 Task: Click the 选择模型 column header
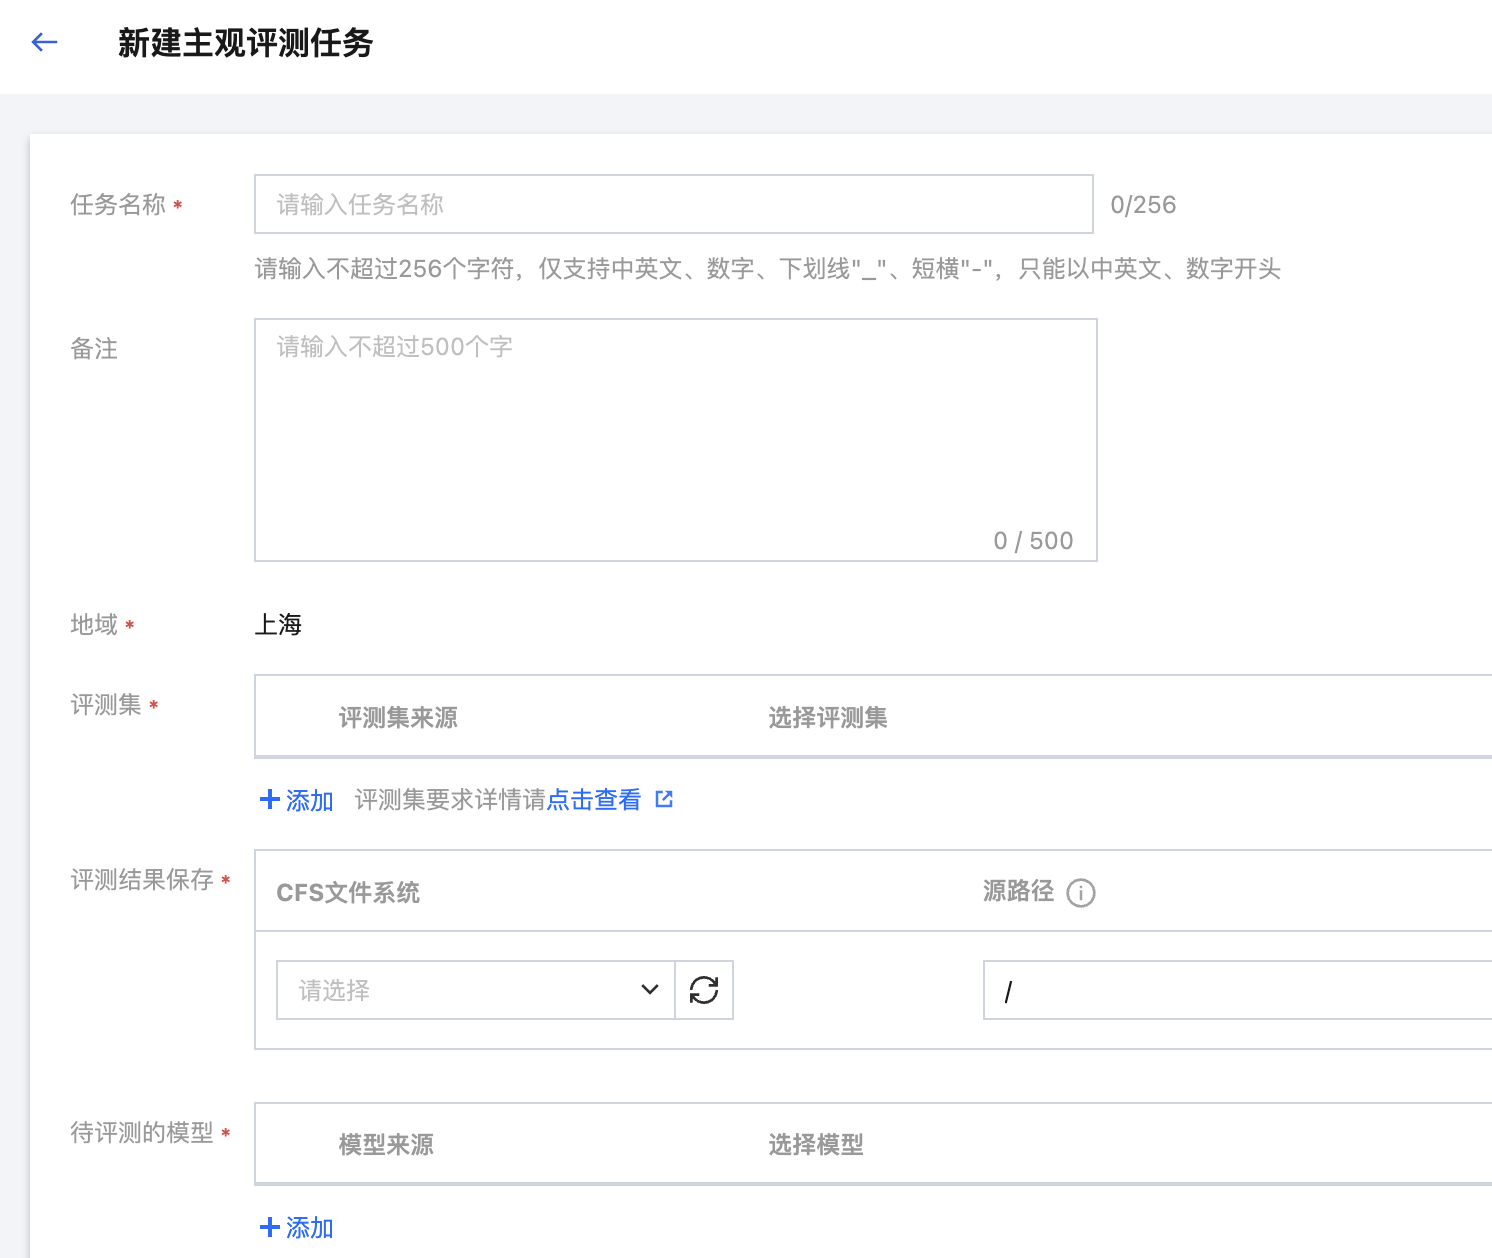(815, 1144)
